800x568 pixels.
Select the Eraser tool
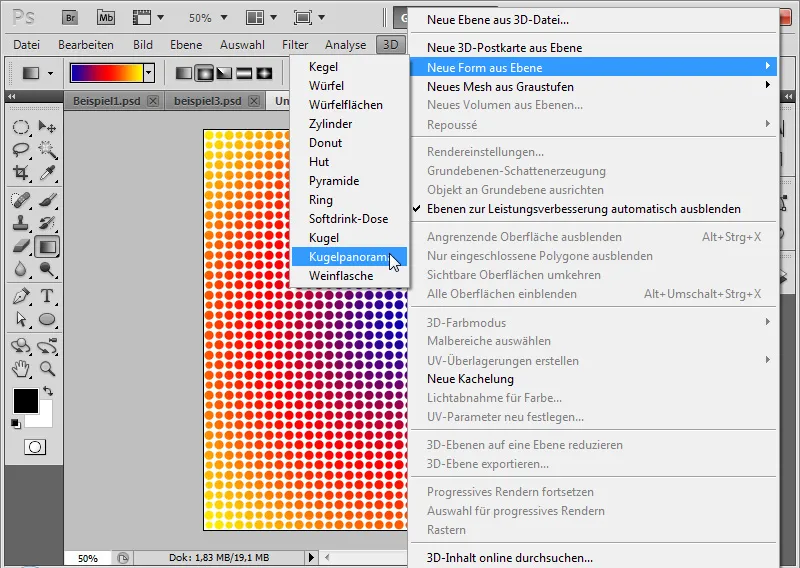[x=21, y=246]
